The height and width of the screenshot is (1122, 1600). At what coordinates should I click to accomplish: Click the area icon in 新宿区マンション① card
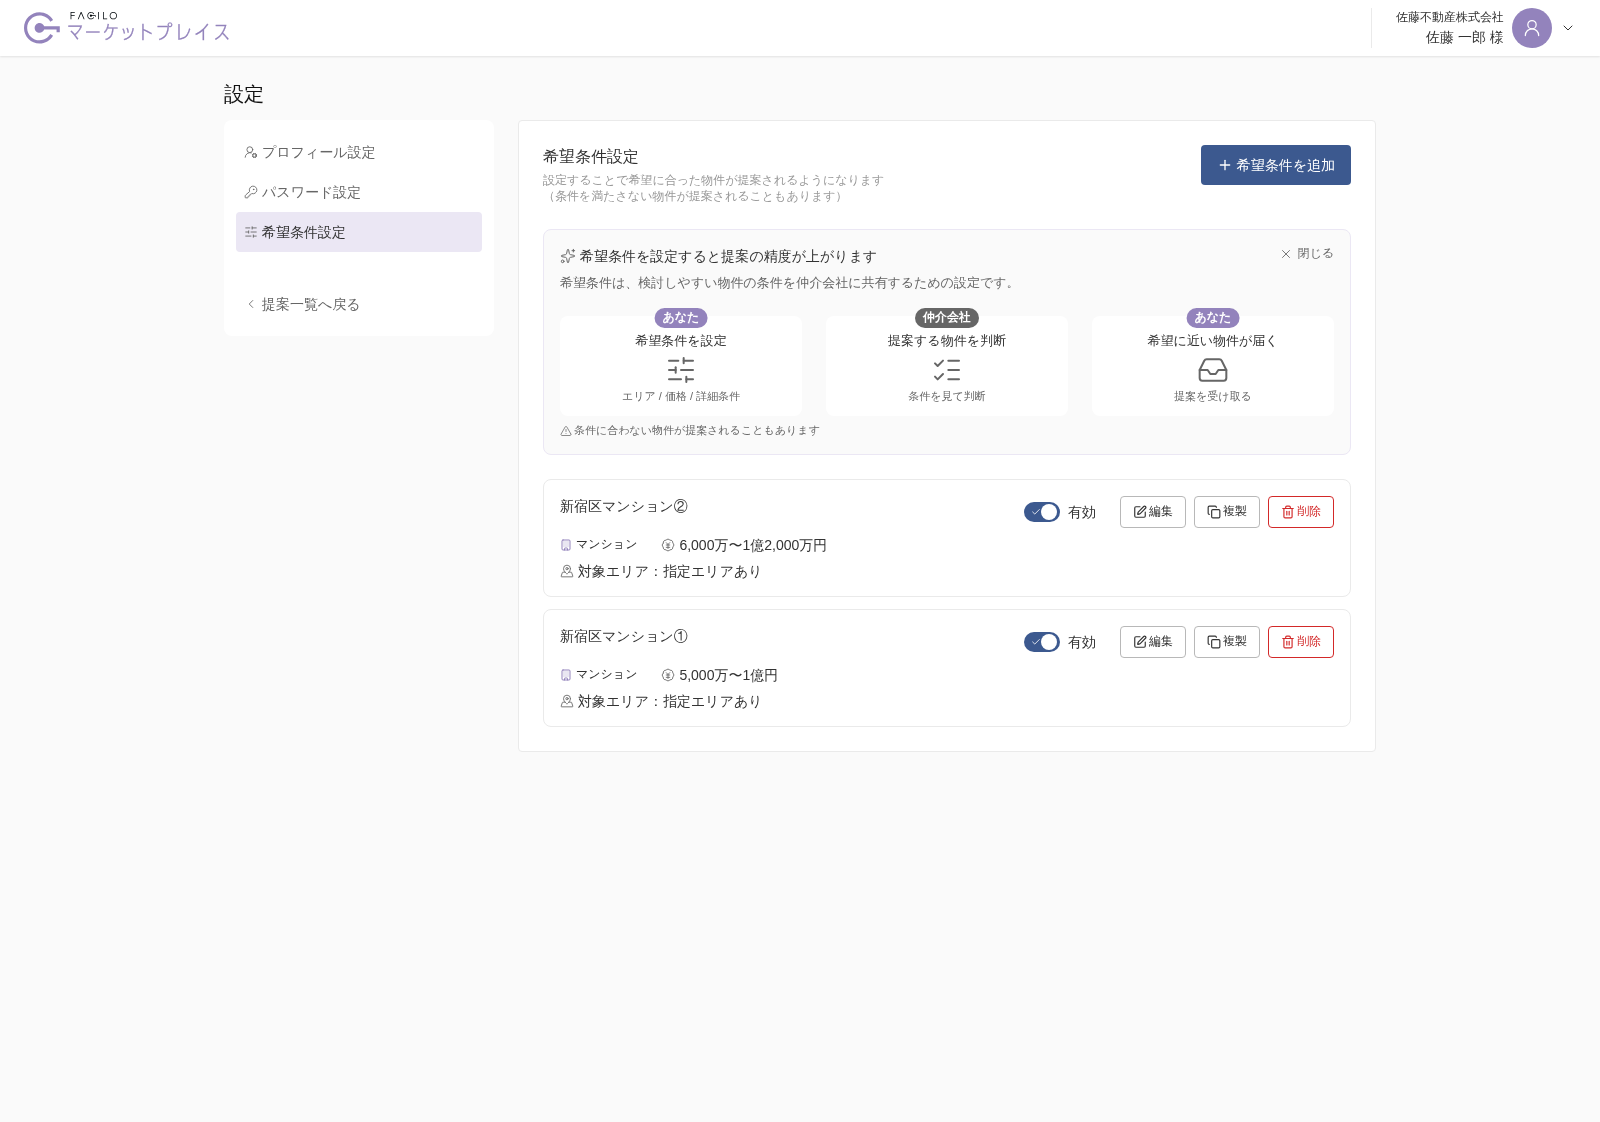pos(567,701)
